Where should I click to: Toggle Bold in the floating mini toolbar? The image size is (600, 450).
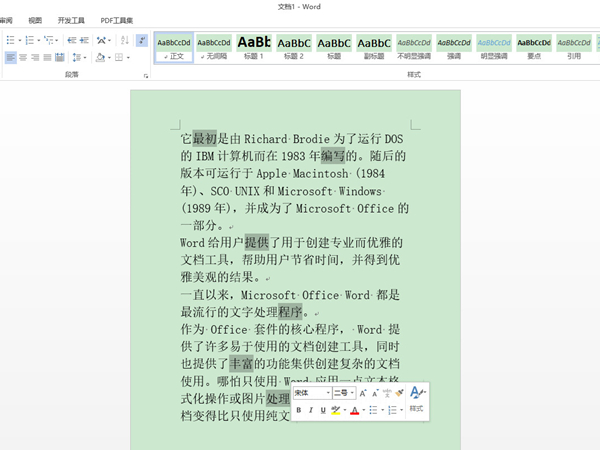coord(299,410)
